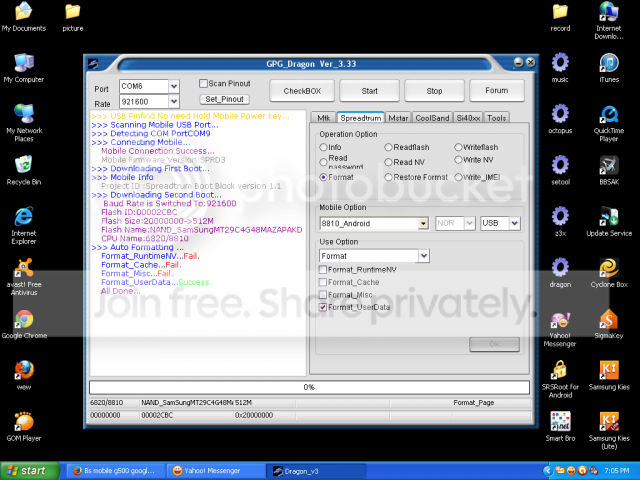Open Yahoo! Messenger from the taskbar
Viewport: 640px width, 480px height.
click(x=215, y=470)
